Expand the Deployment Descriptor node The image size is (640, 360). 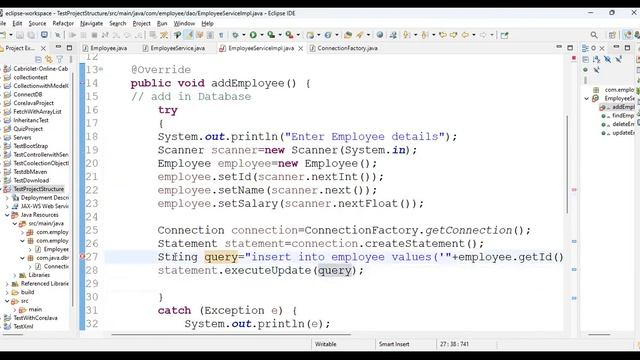pos(7,198)
